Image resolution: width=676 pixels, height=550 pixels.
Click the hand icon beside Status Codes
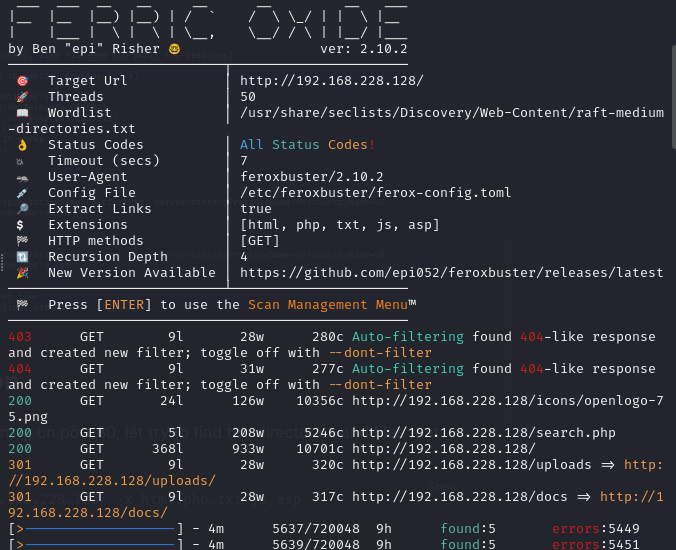pos(22,145)
